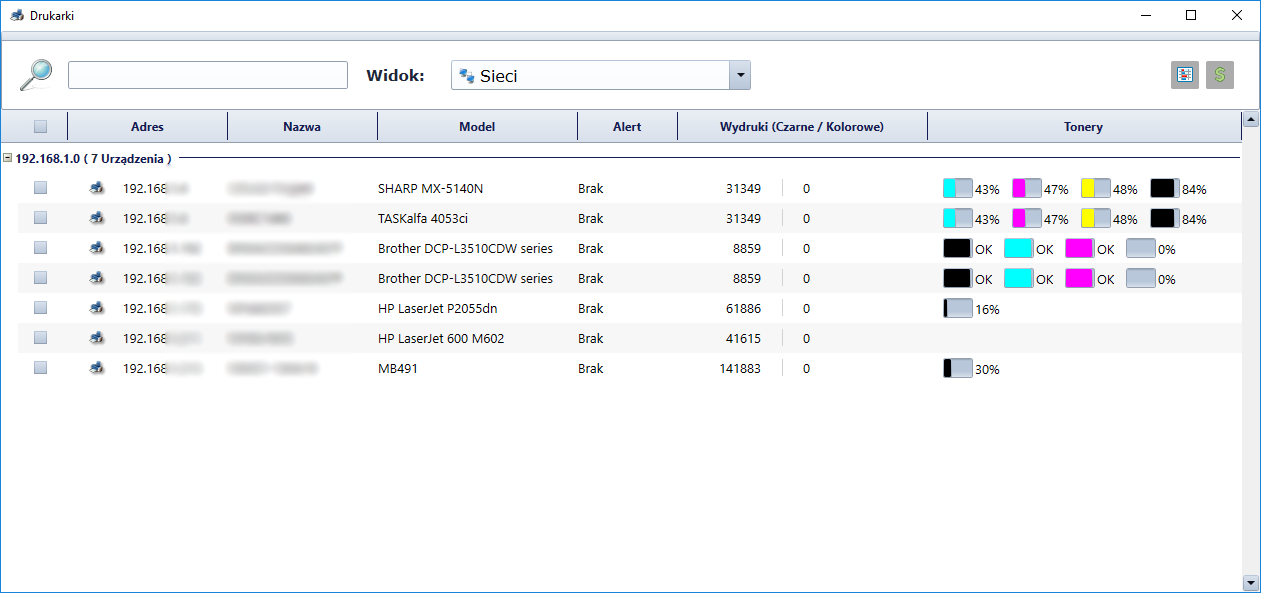The width and height of the screenshot is (1261, 593).
Task: Click the printer icon on the MB491 row
Action: tap(97, 367)
